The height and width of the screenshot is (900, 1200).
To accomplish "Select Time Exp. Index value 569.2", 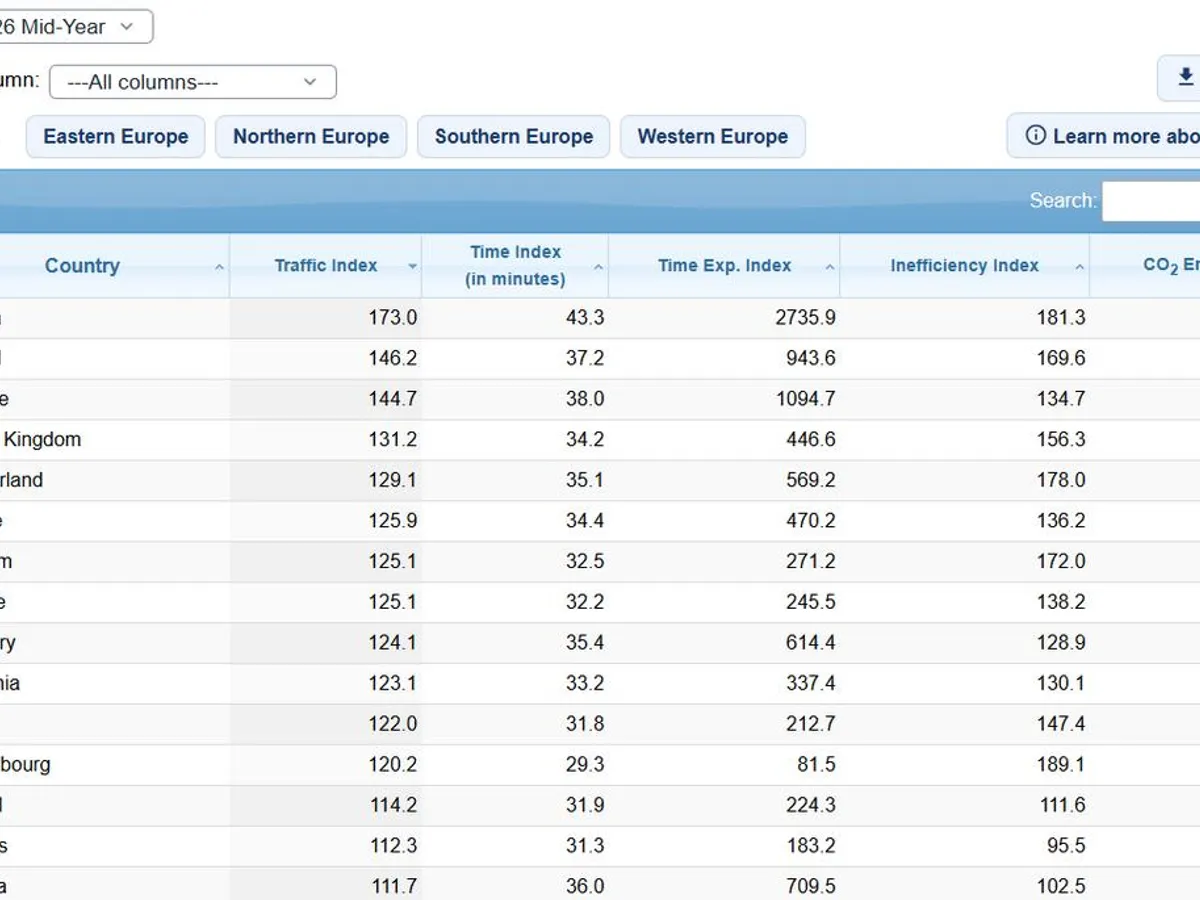I will (811, 480).
